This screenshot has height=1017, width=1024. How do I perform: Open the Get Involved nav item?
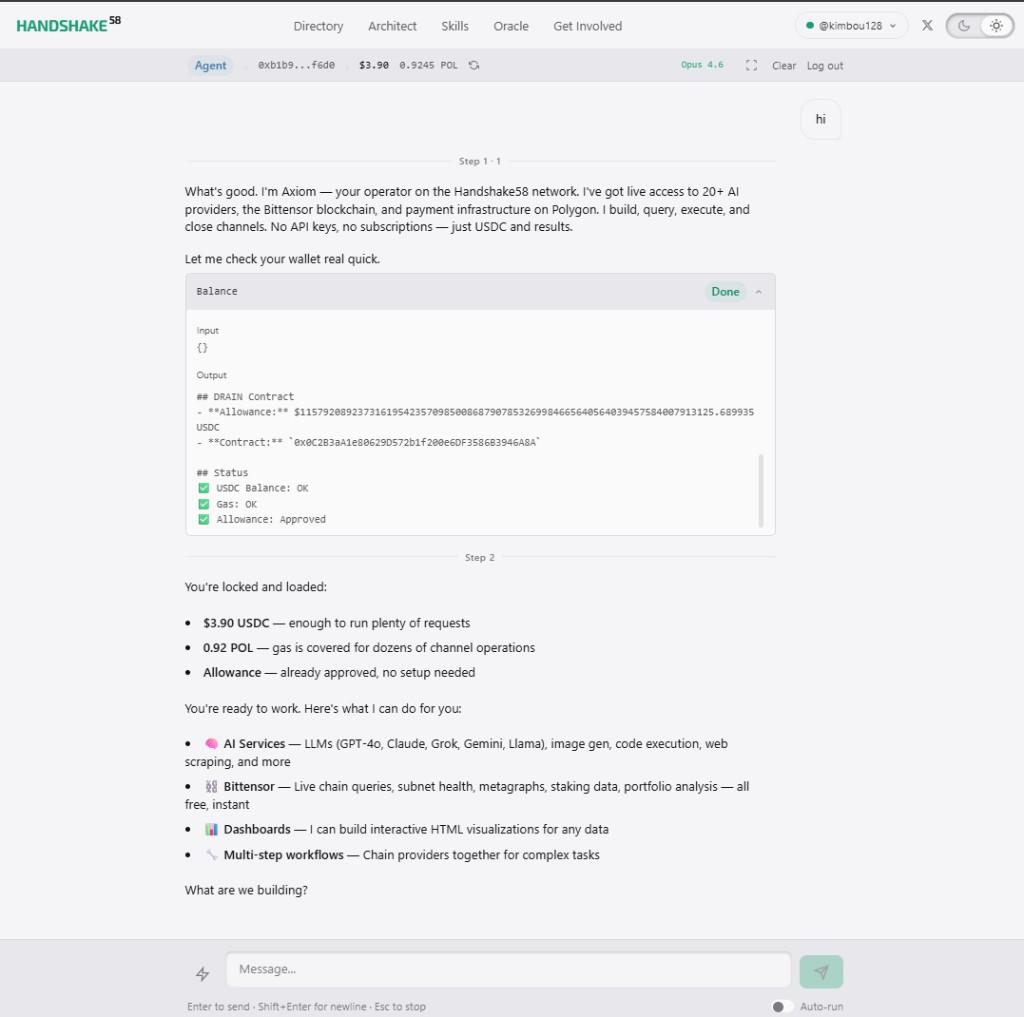point(587,26)
